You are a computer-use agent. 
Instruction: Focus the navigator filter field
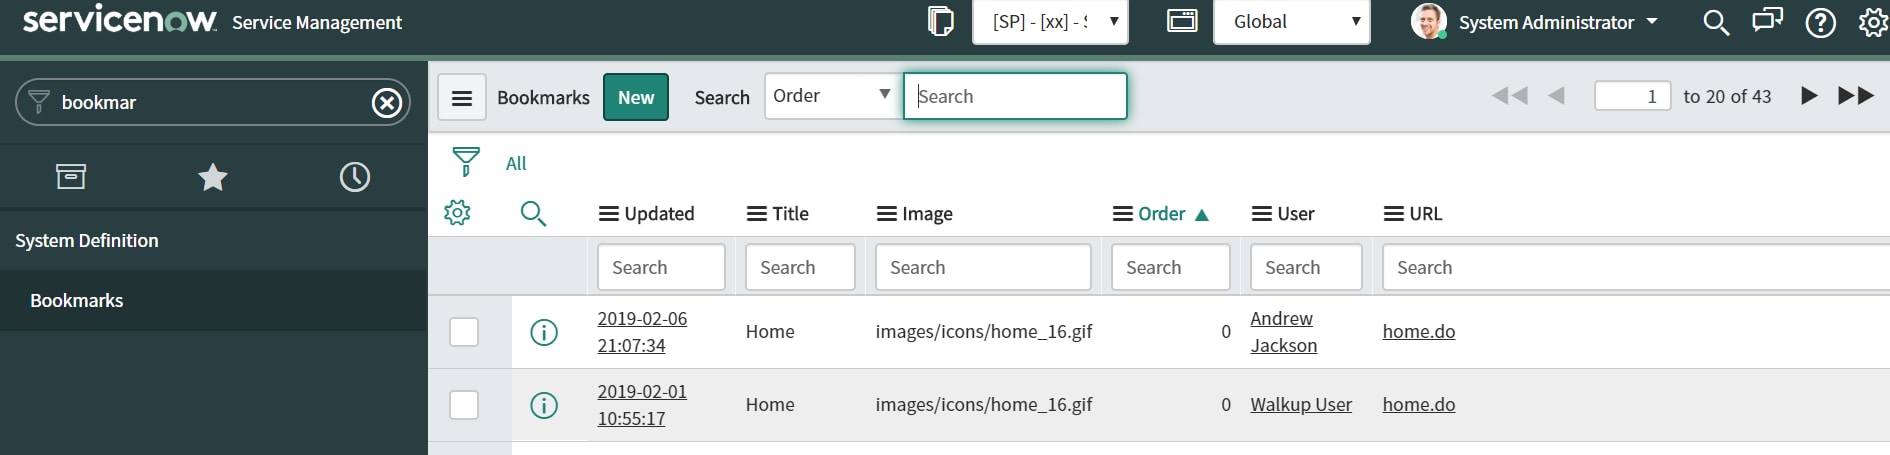(212, 102)
